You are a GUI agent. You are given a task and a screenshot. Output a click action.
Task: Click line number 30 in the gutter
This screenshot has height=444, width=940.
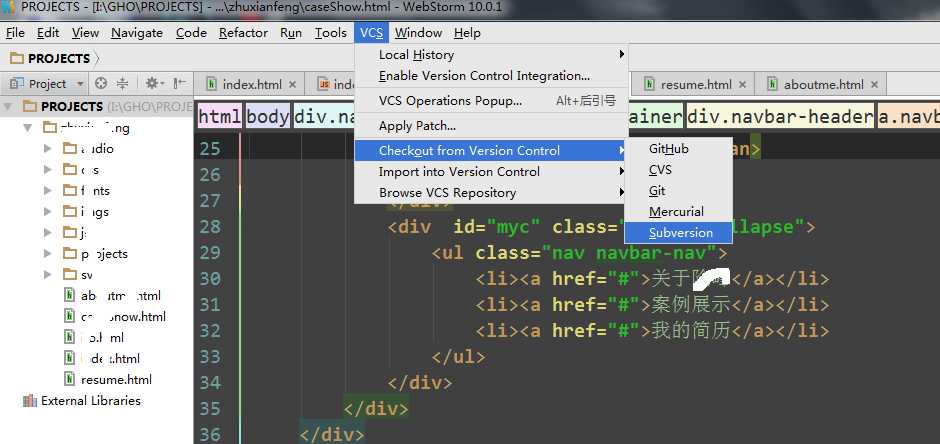point(210,279)
